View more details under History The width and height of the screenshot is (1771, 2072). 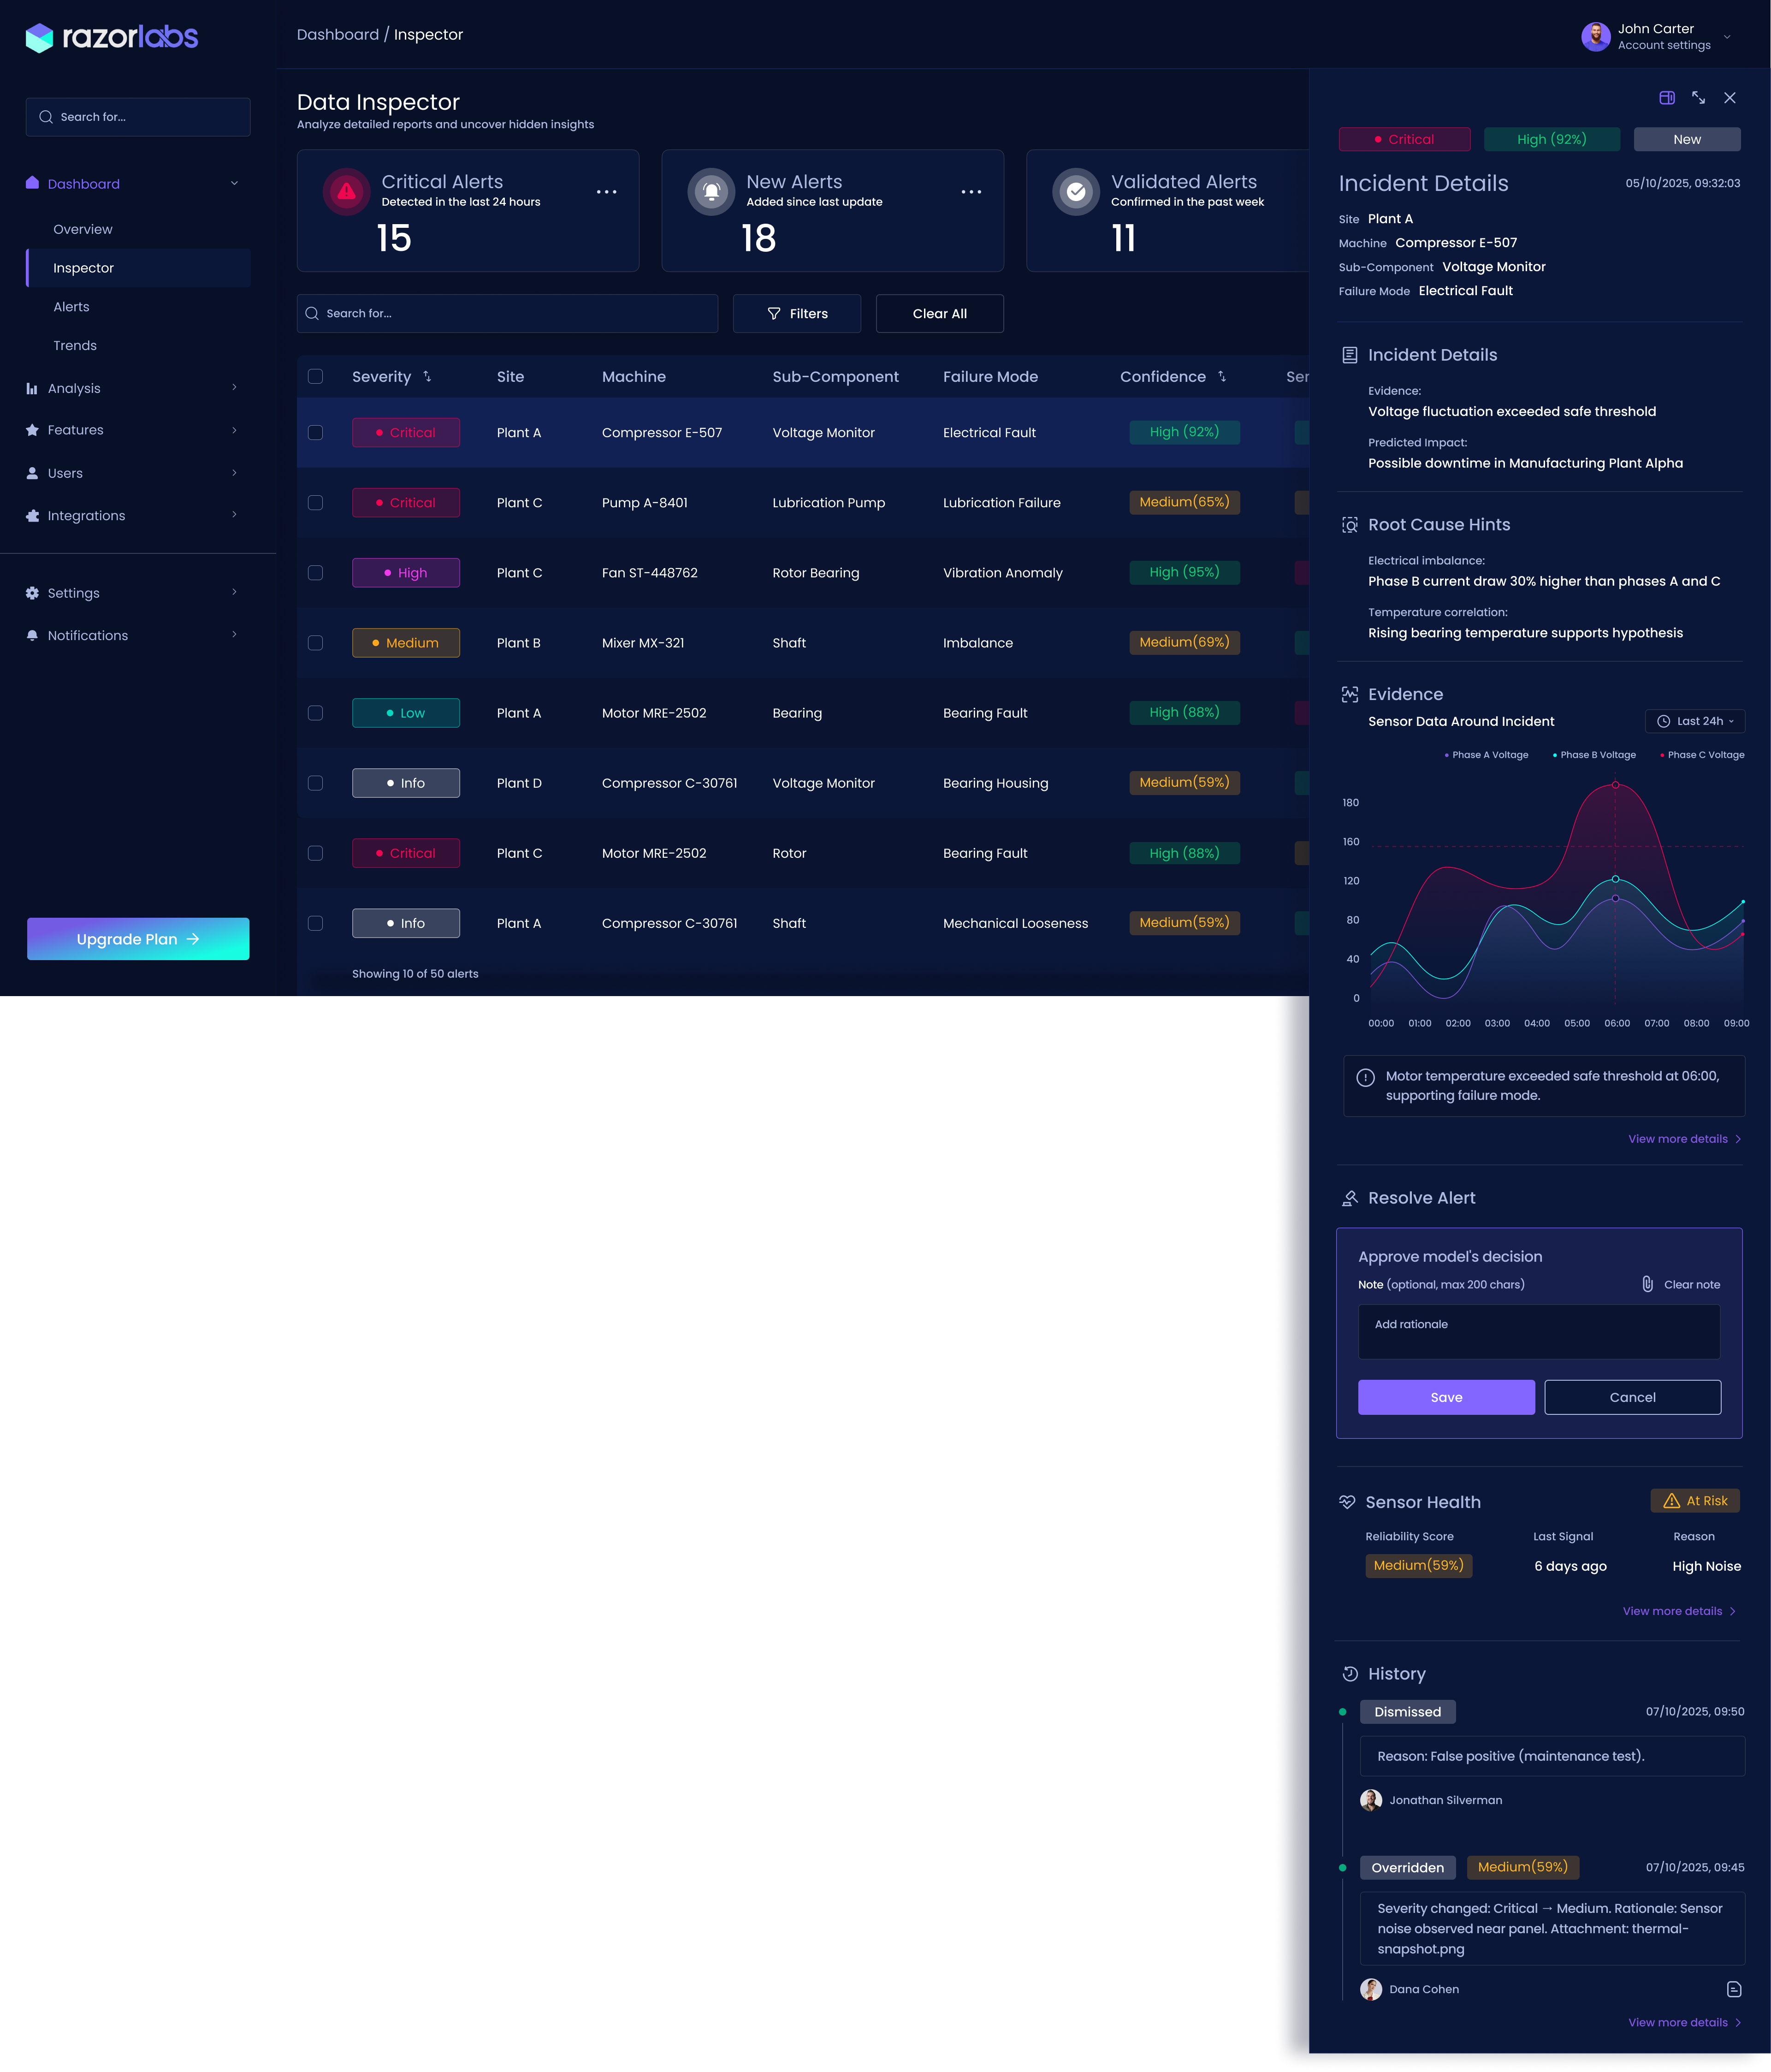coord(1685,2022)
